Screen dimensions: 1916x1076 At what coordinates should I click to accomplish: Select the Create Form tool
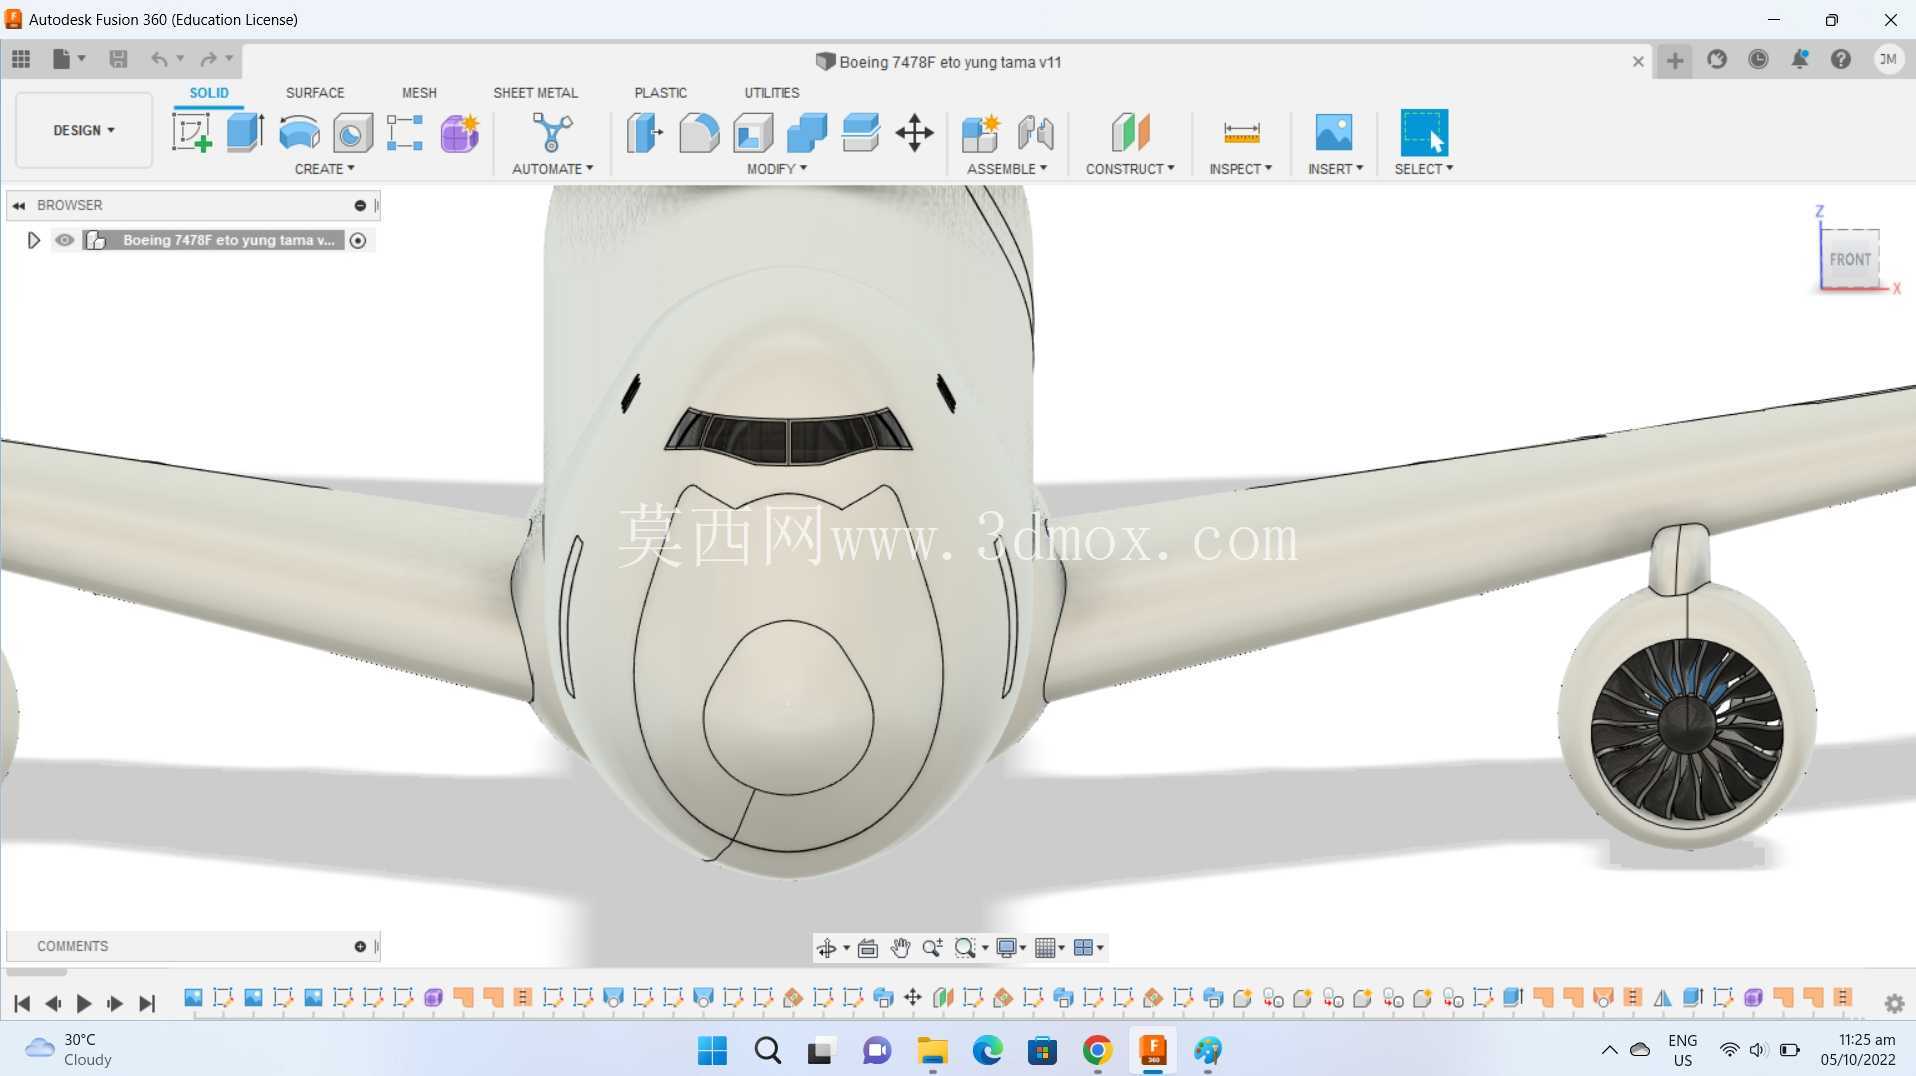460,132
